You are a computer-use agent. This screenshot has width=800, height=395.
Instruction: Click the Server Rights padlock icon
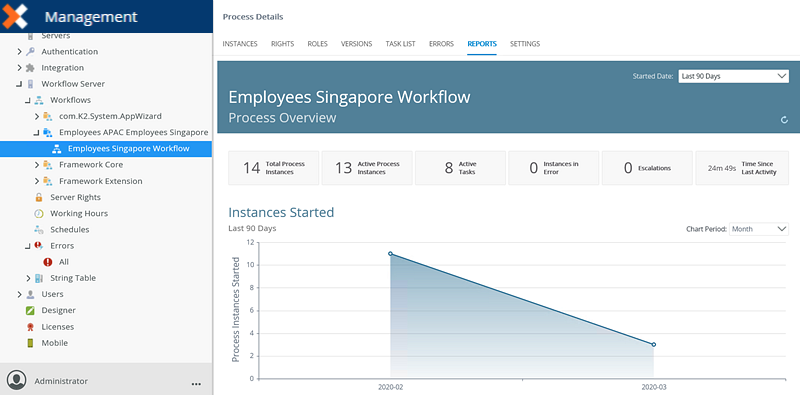point(39,198)
